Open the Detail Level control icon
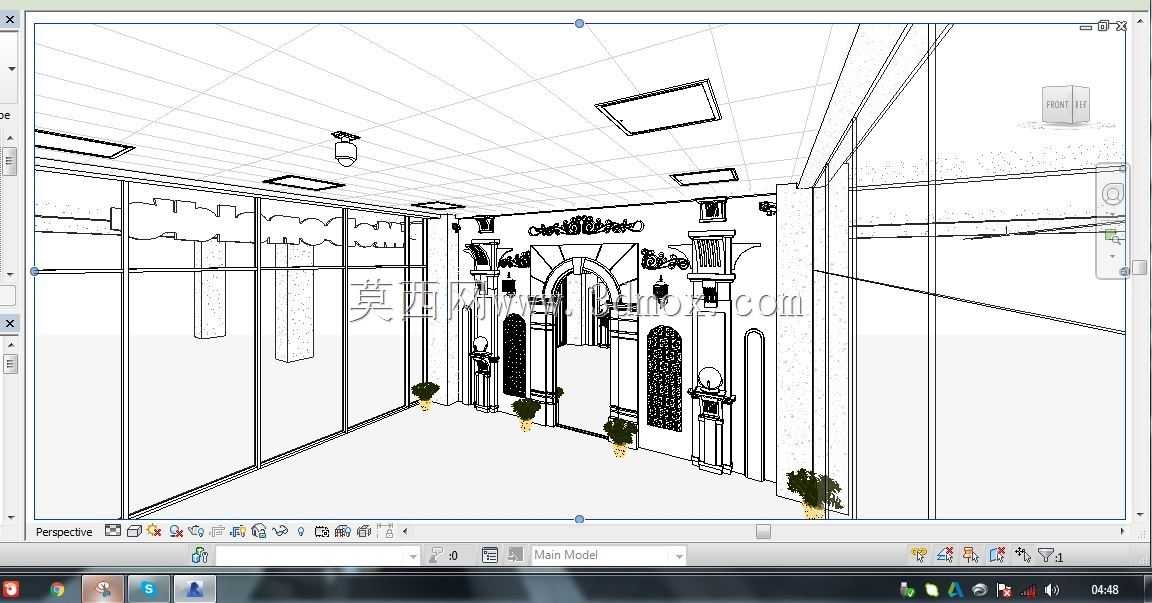Screen dimensions: 1152x603 (x=112, y=531)
